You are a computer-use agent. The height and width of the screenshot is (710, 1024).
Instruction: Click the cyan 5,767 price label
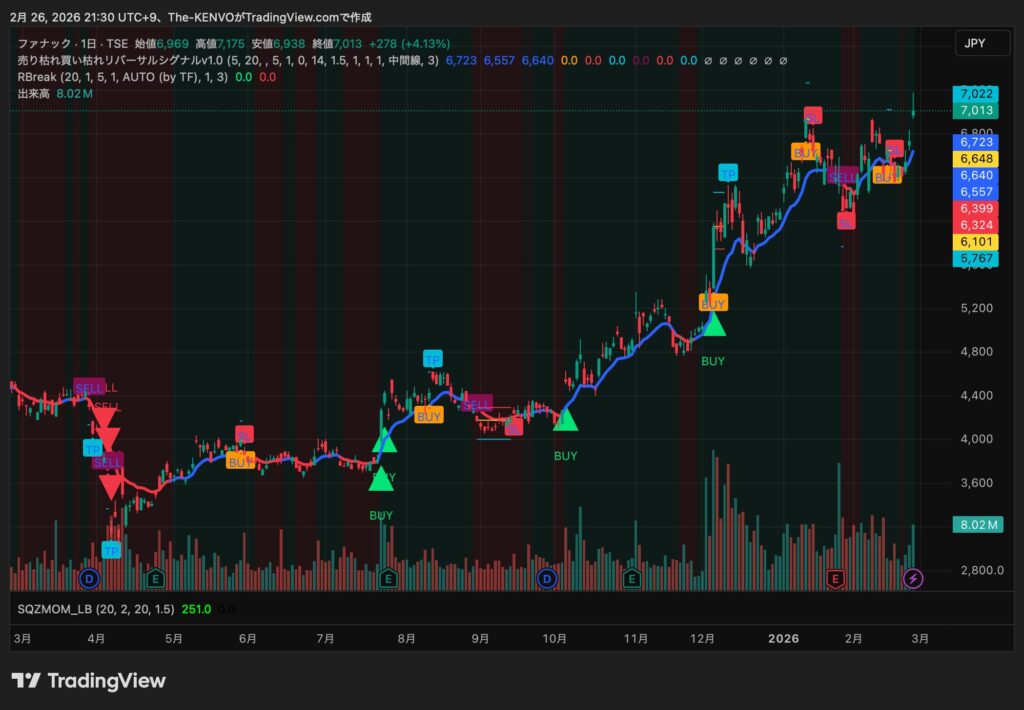[976, 258]
